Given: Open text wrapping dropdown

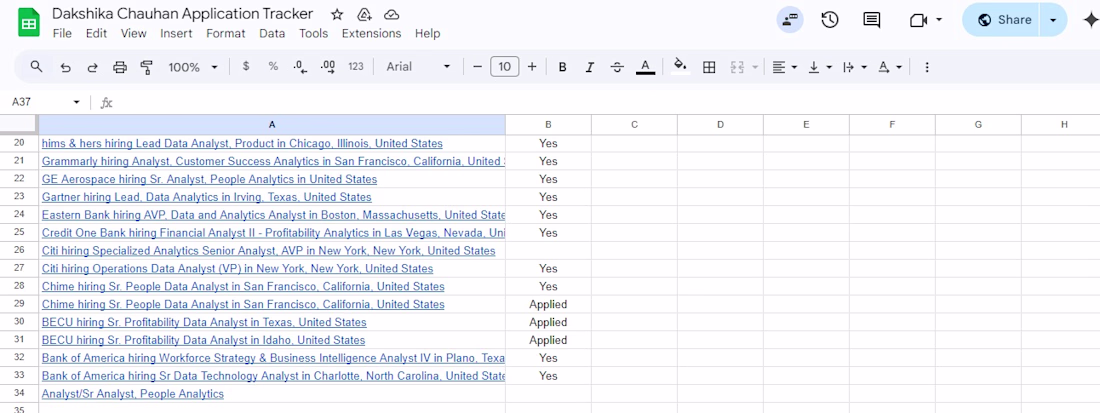Looking at the screenshot, I should [854, 67].
